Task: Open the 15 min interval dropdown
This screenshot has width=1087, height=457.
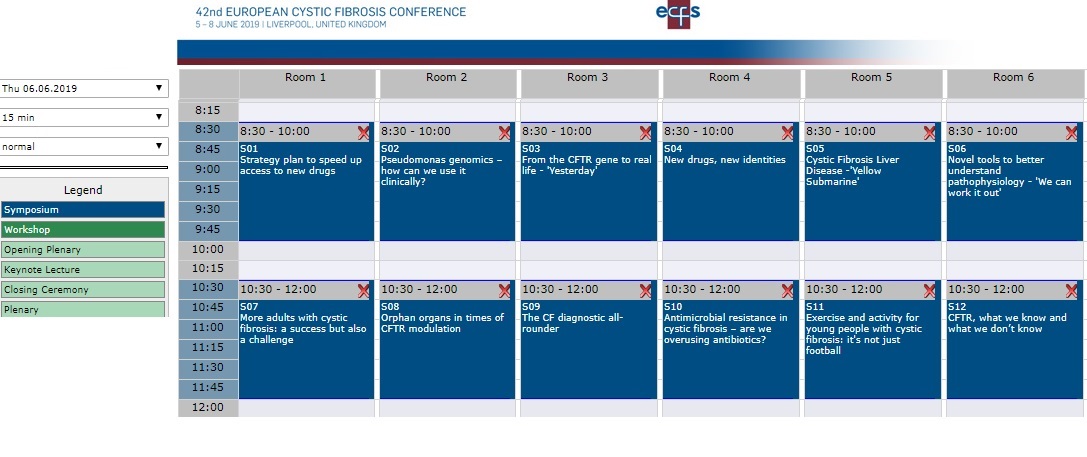Action: pos(84,117)
